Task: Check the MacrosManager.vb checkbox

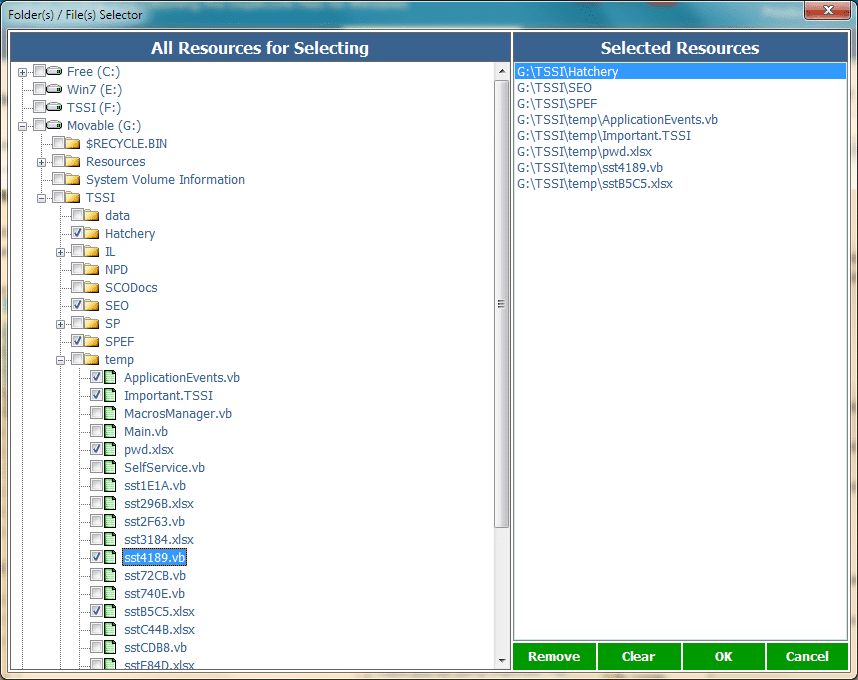Action: (x=96, y=414)
